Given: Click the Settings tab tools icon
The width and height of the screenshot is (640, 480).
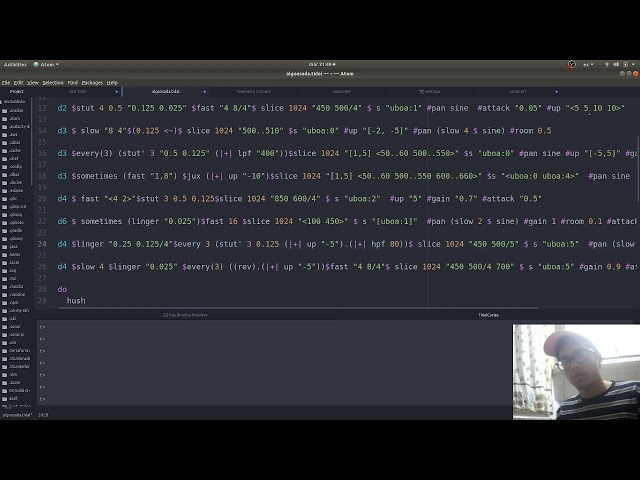Looking at the screenshot, I should [421, 91].
